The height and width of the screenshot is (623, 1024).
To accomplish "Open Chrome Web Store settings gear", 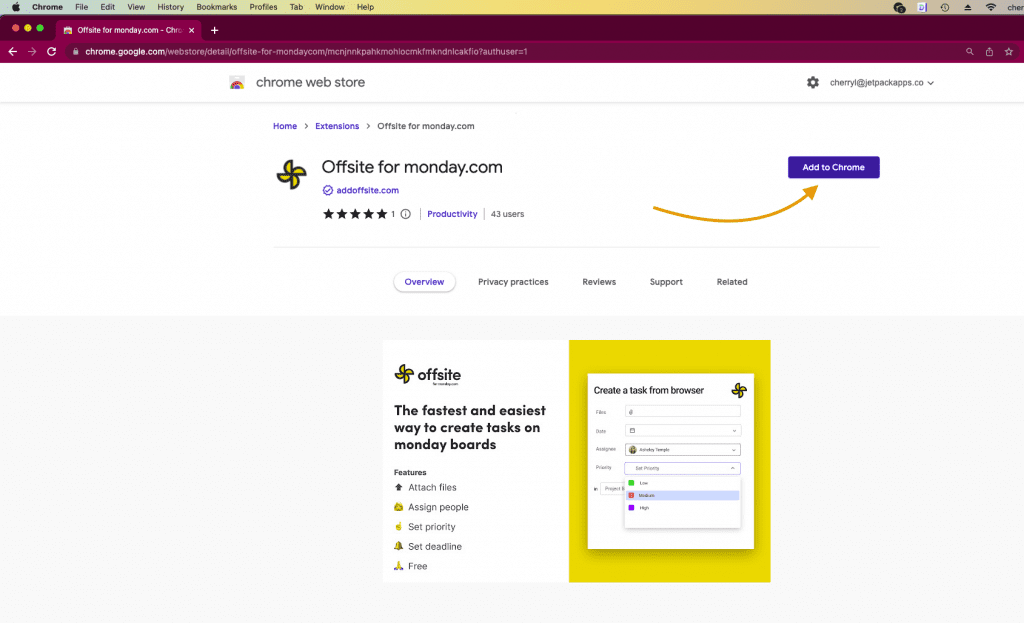I will [x=812, y=82].
